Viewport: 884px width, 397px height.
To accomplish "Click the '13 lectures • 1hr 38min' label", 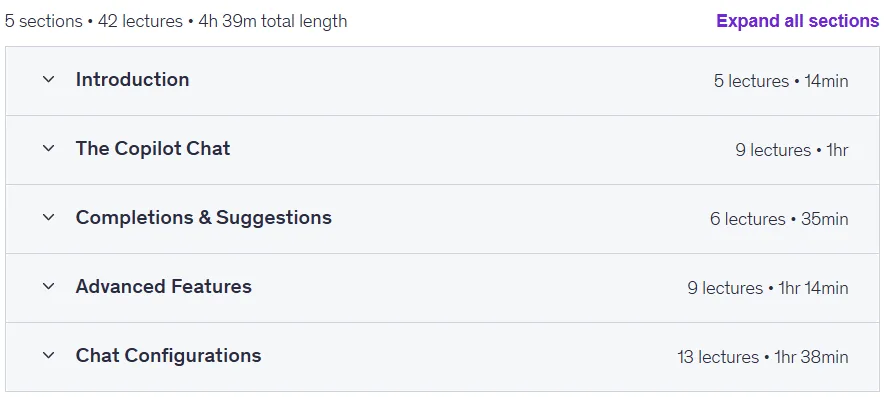I will (x=763, y=357).
